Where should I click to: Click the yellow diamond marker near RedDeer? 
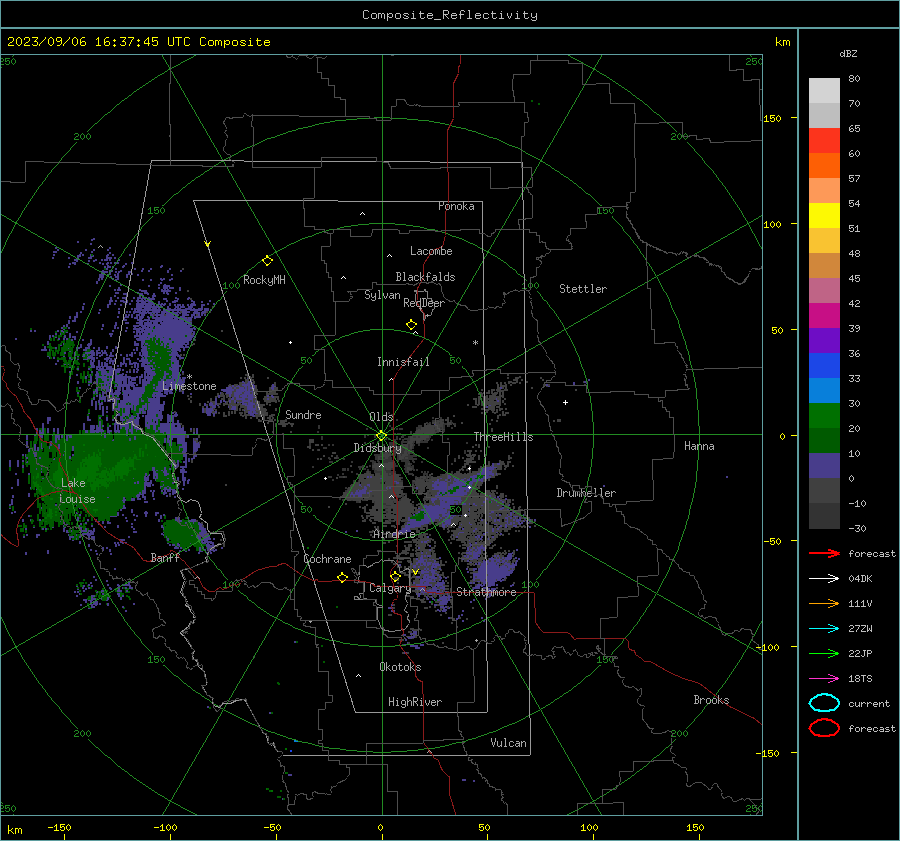412,325
